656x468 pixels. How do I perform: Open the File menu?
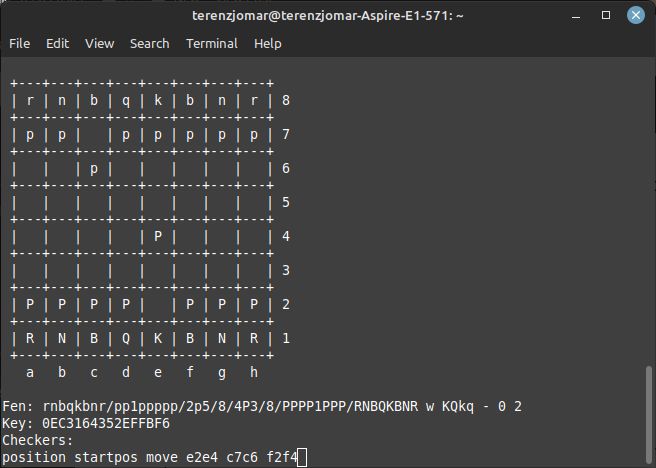(19, 43)
